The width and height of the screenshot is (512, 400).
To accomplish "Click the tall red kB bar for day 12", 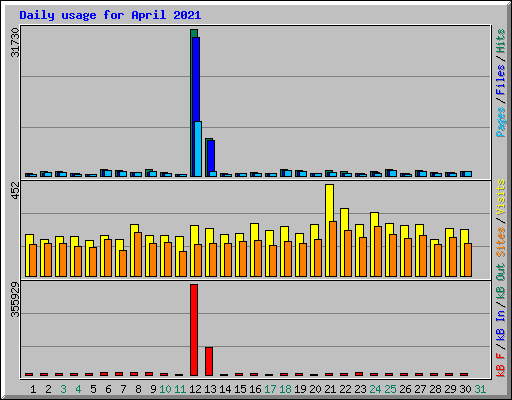I will pos(194,330).
